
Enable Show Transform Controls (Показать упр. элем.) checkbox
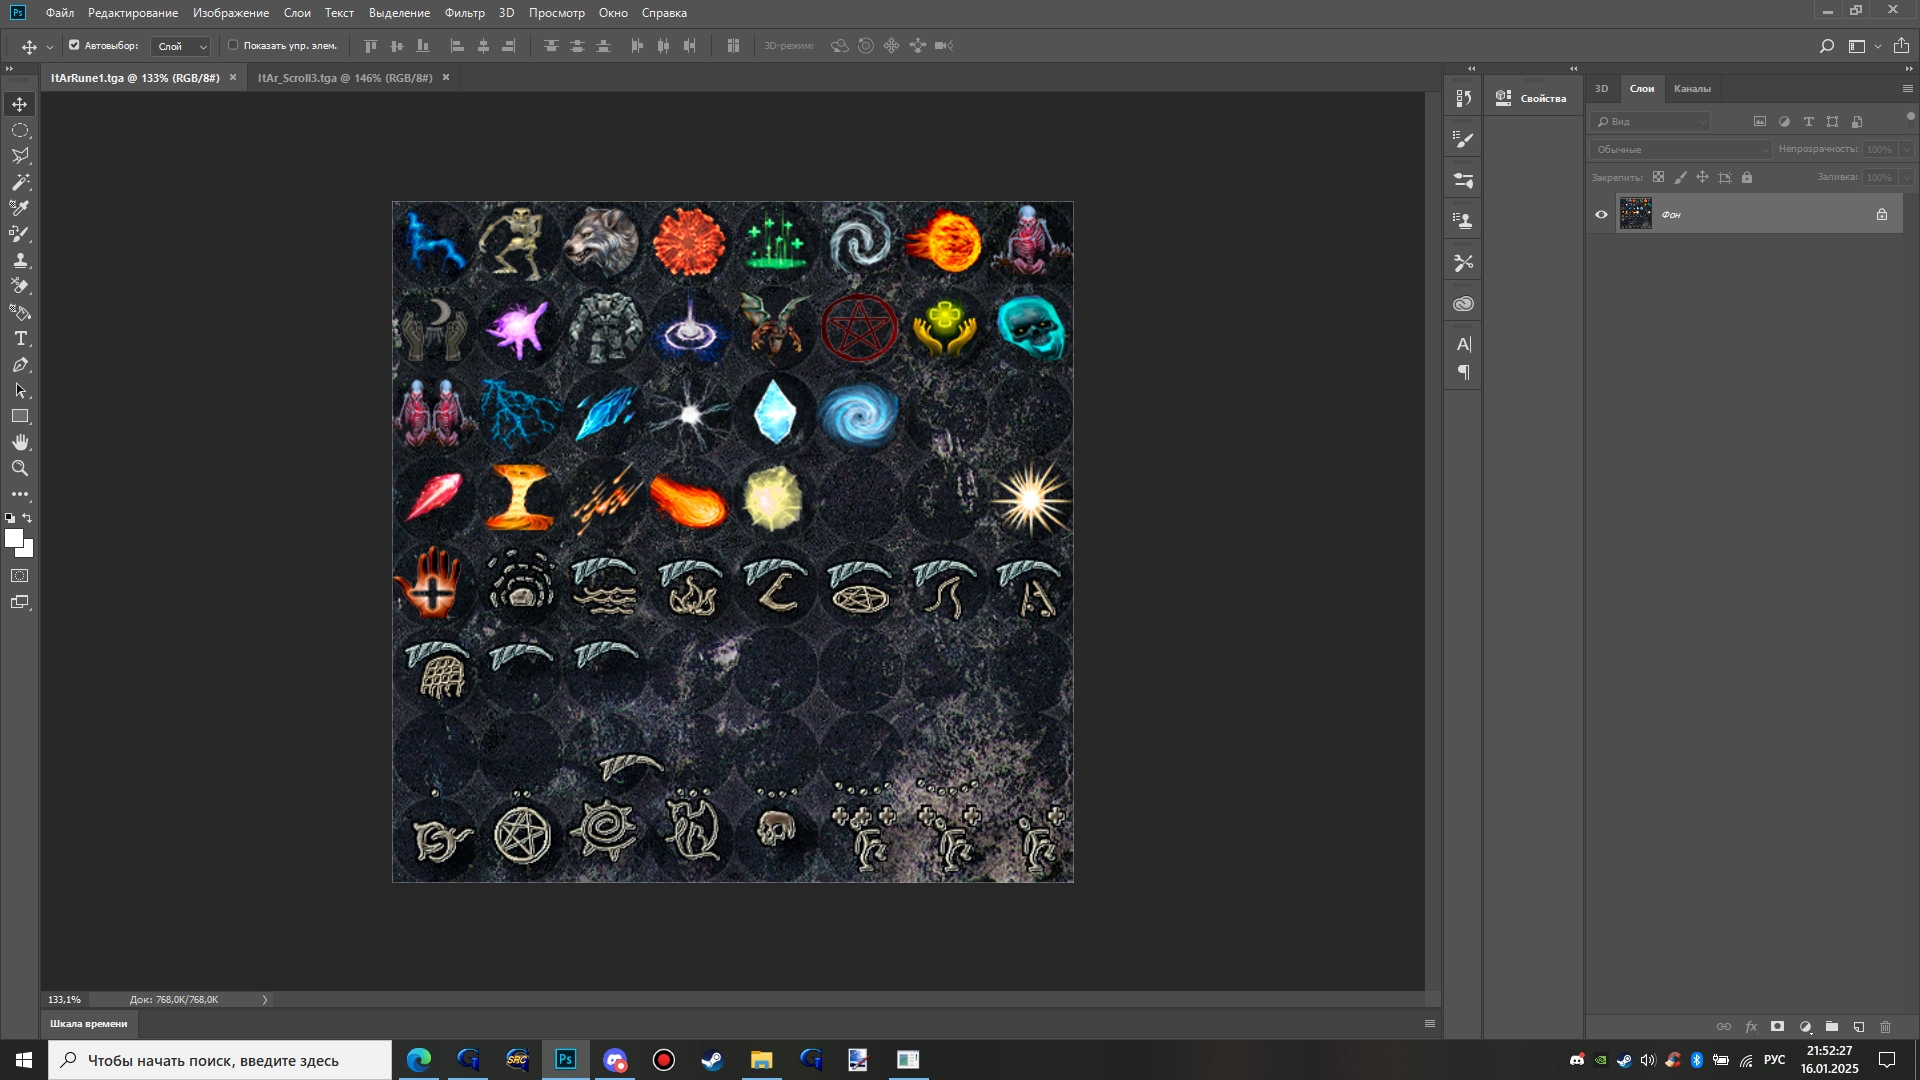(x=233, y=45)
